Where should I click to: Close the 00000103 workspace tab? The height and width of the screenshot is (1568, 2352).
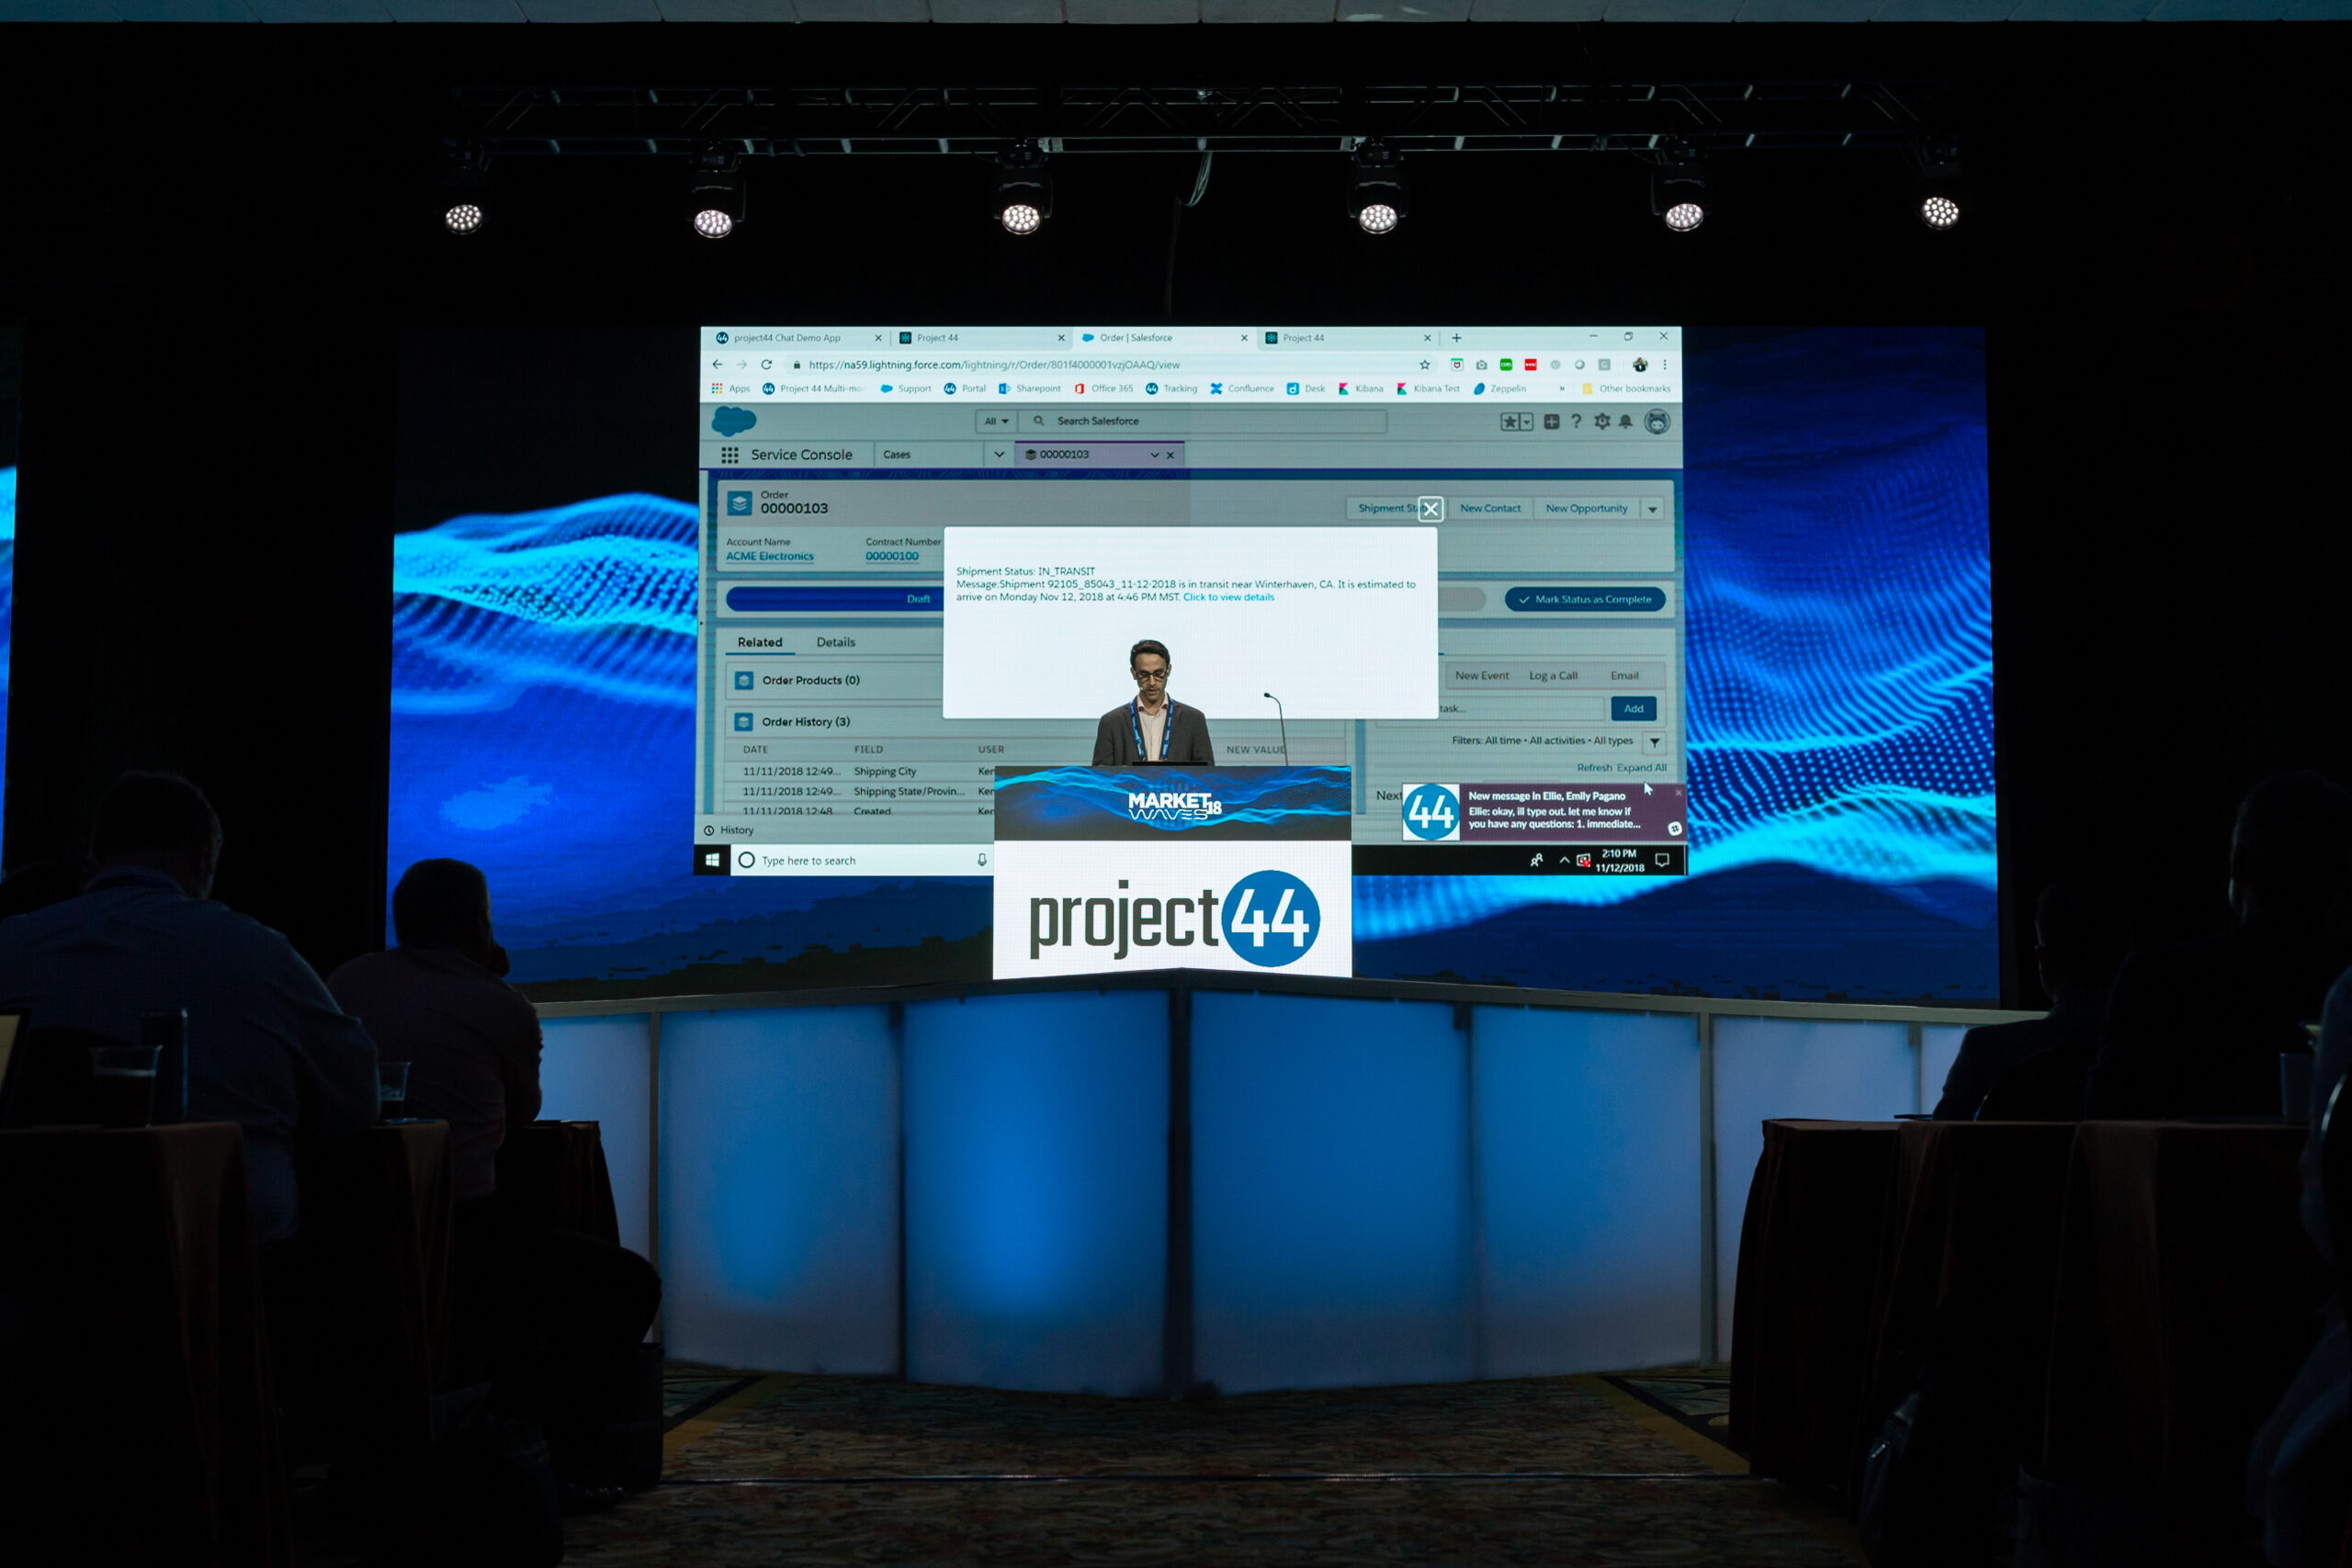[x=1170, y=455]
